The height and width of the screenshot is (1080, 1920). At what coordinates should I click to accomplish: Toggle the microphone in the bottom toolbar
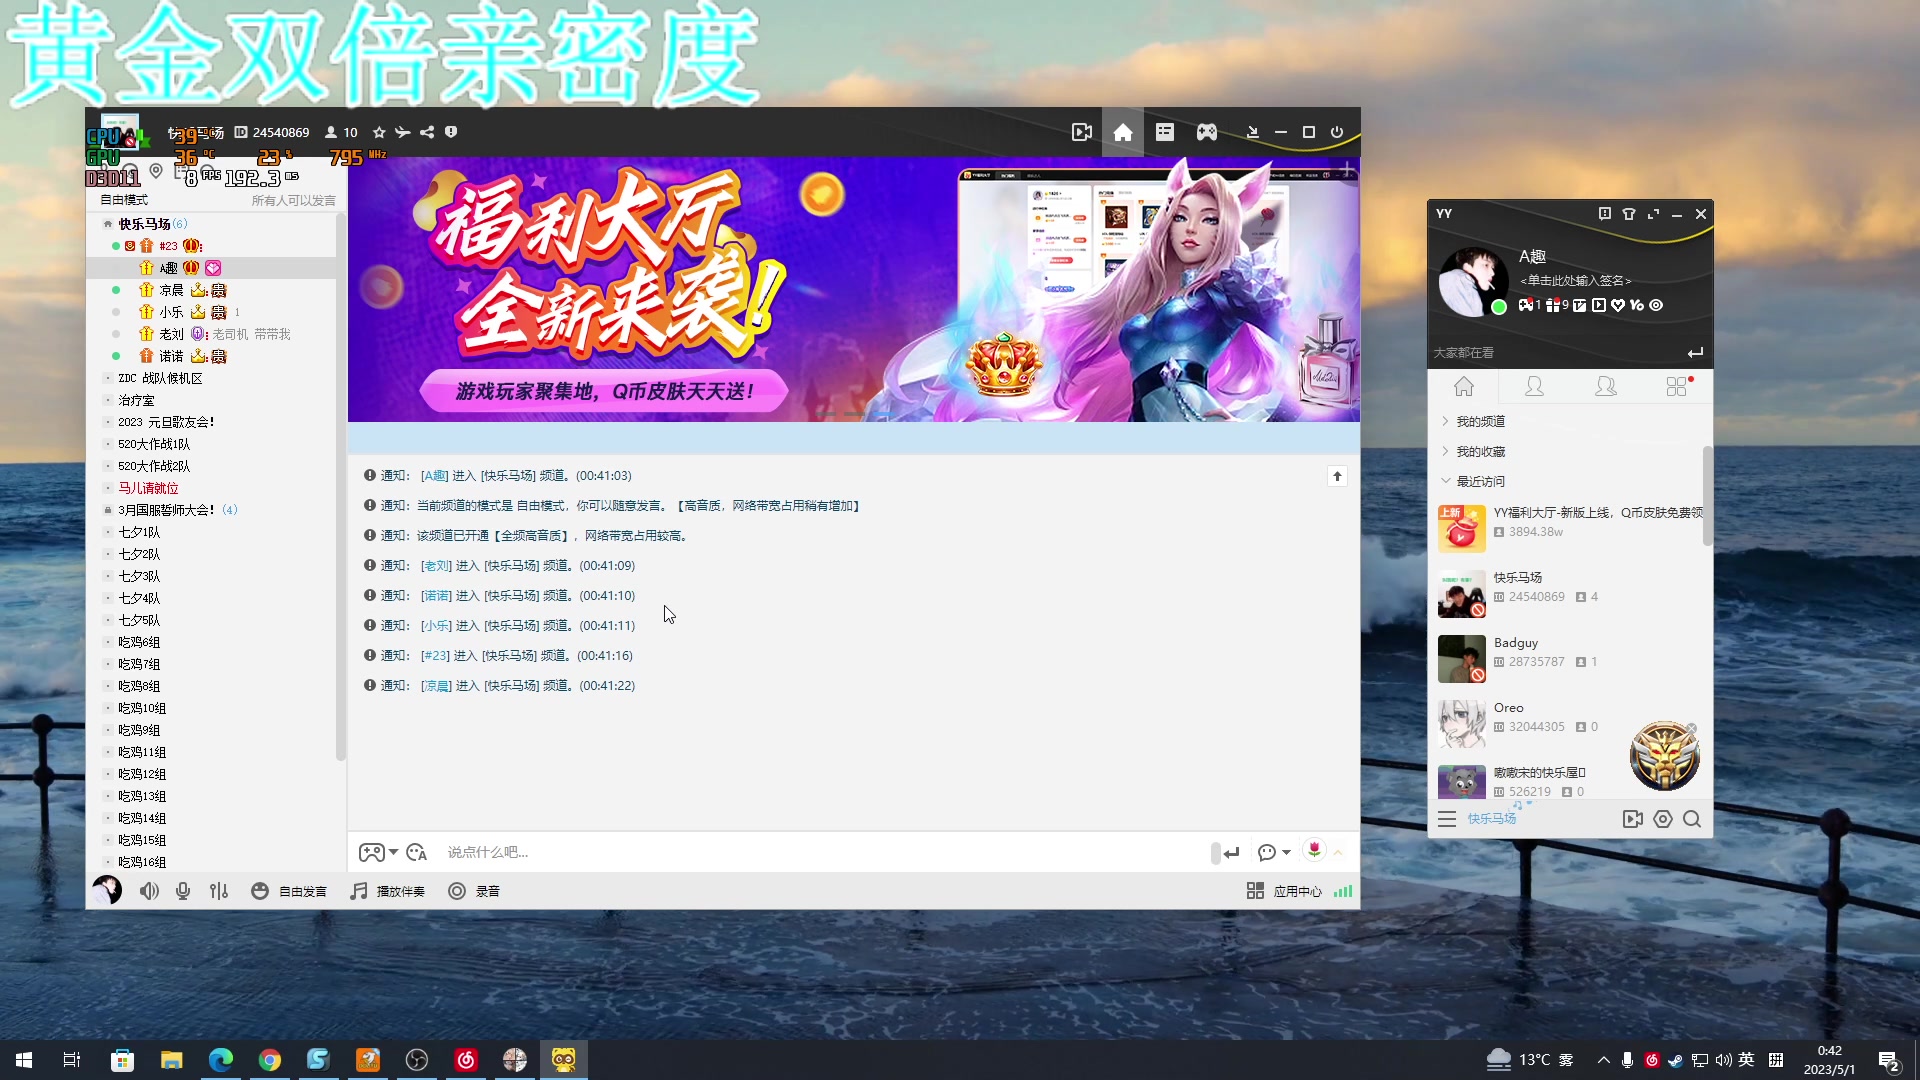(x=183, y=891)
